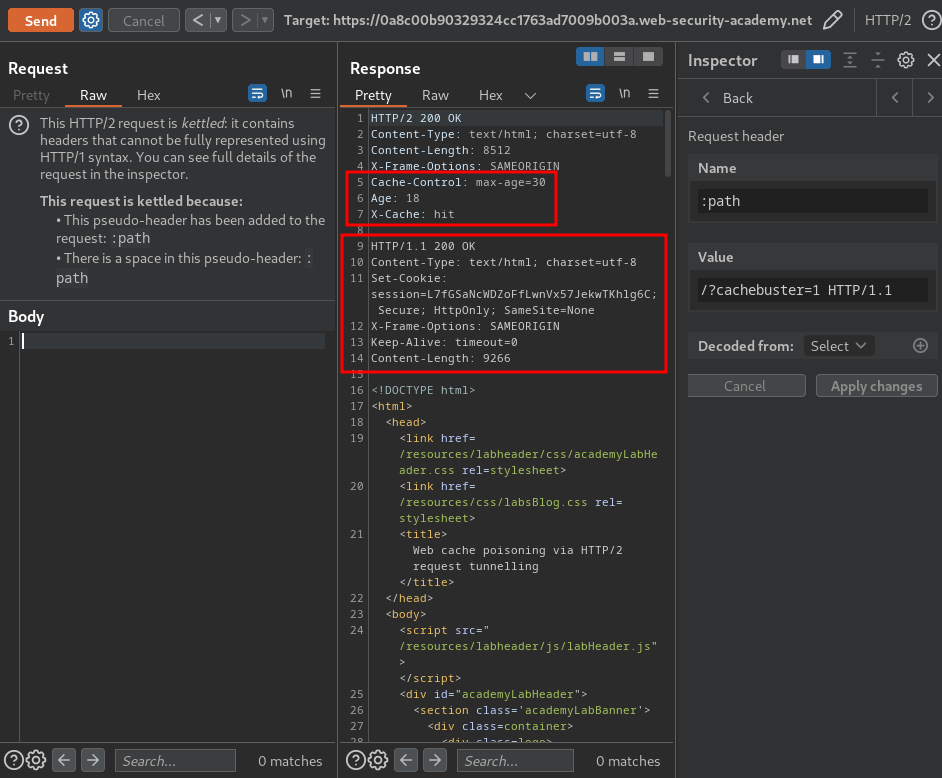Image resolution: width=942 pixels, height=778 pixels.
Task: Select the Response Hex tab
Action: point(490,95)
